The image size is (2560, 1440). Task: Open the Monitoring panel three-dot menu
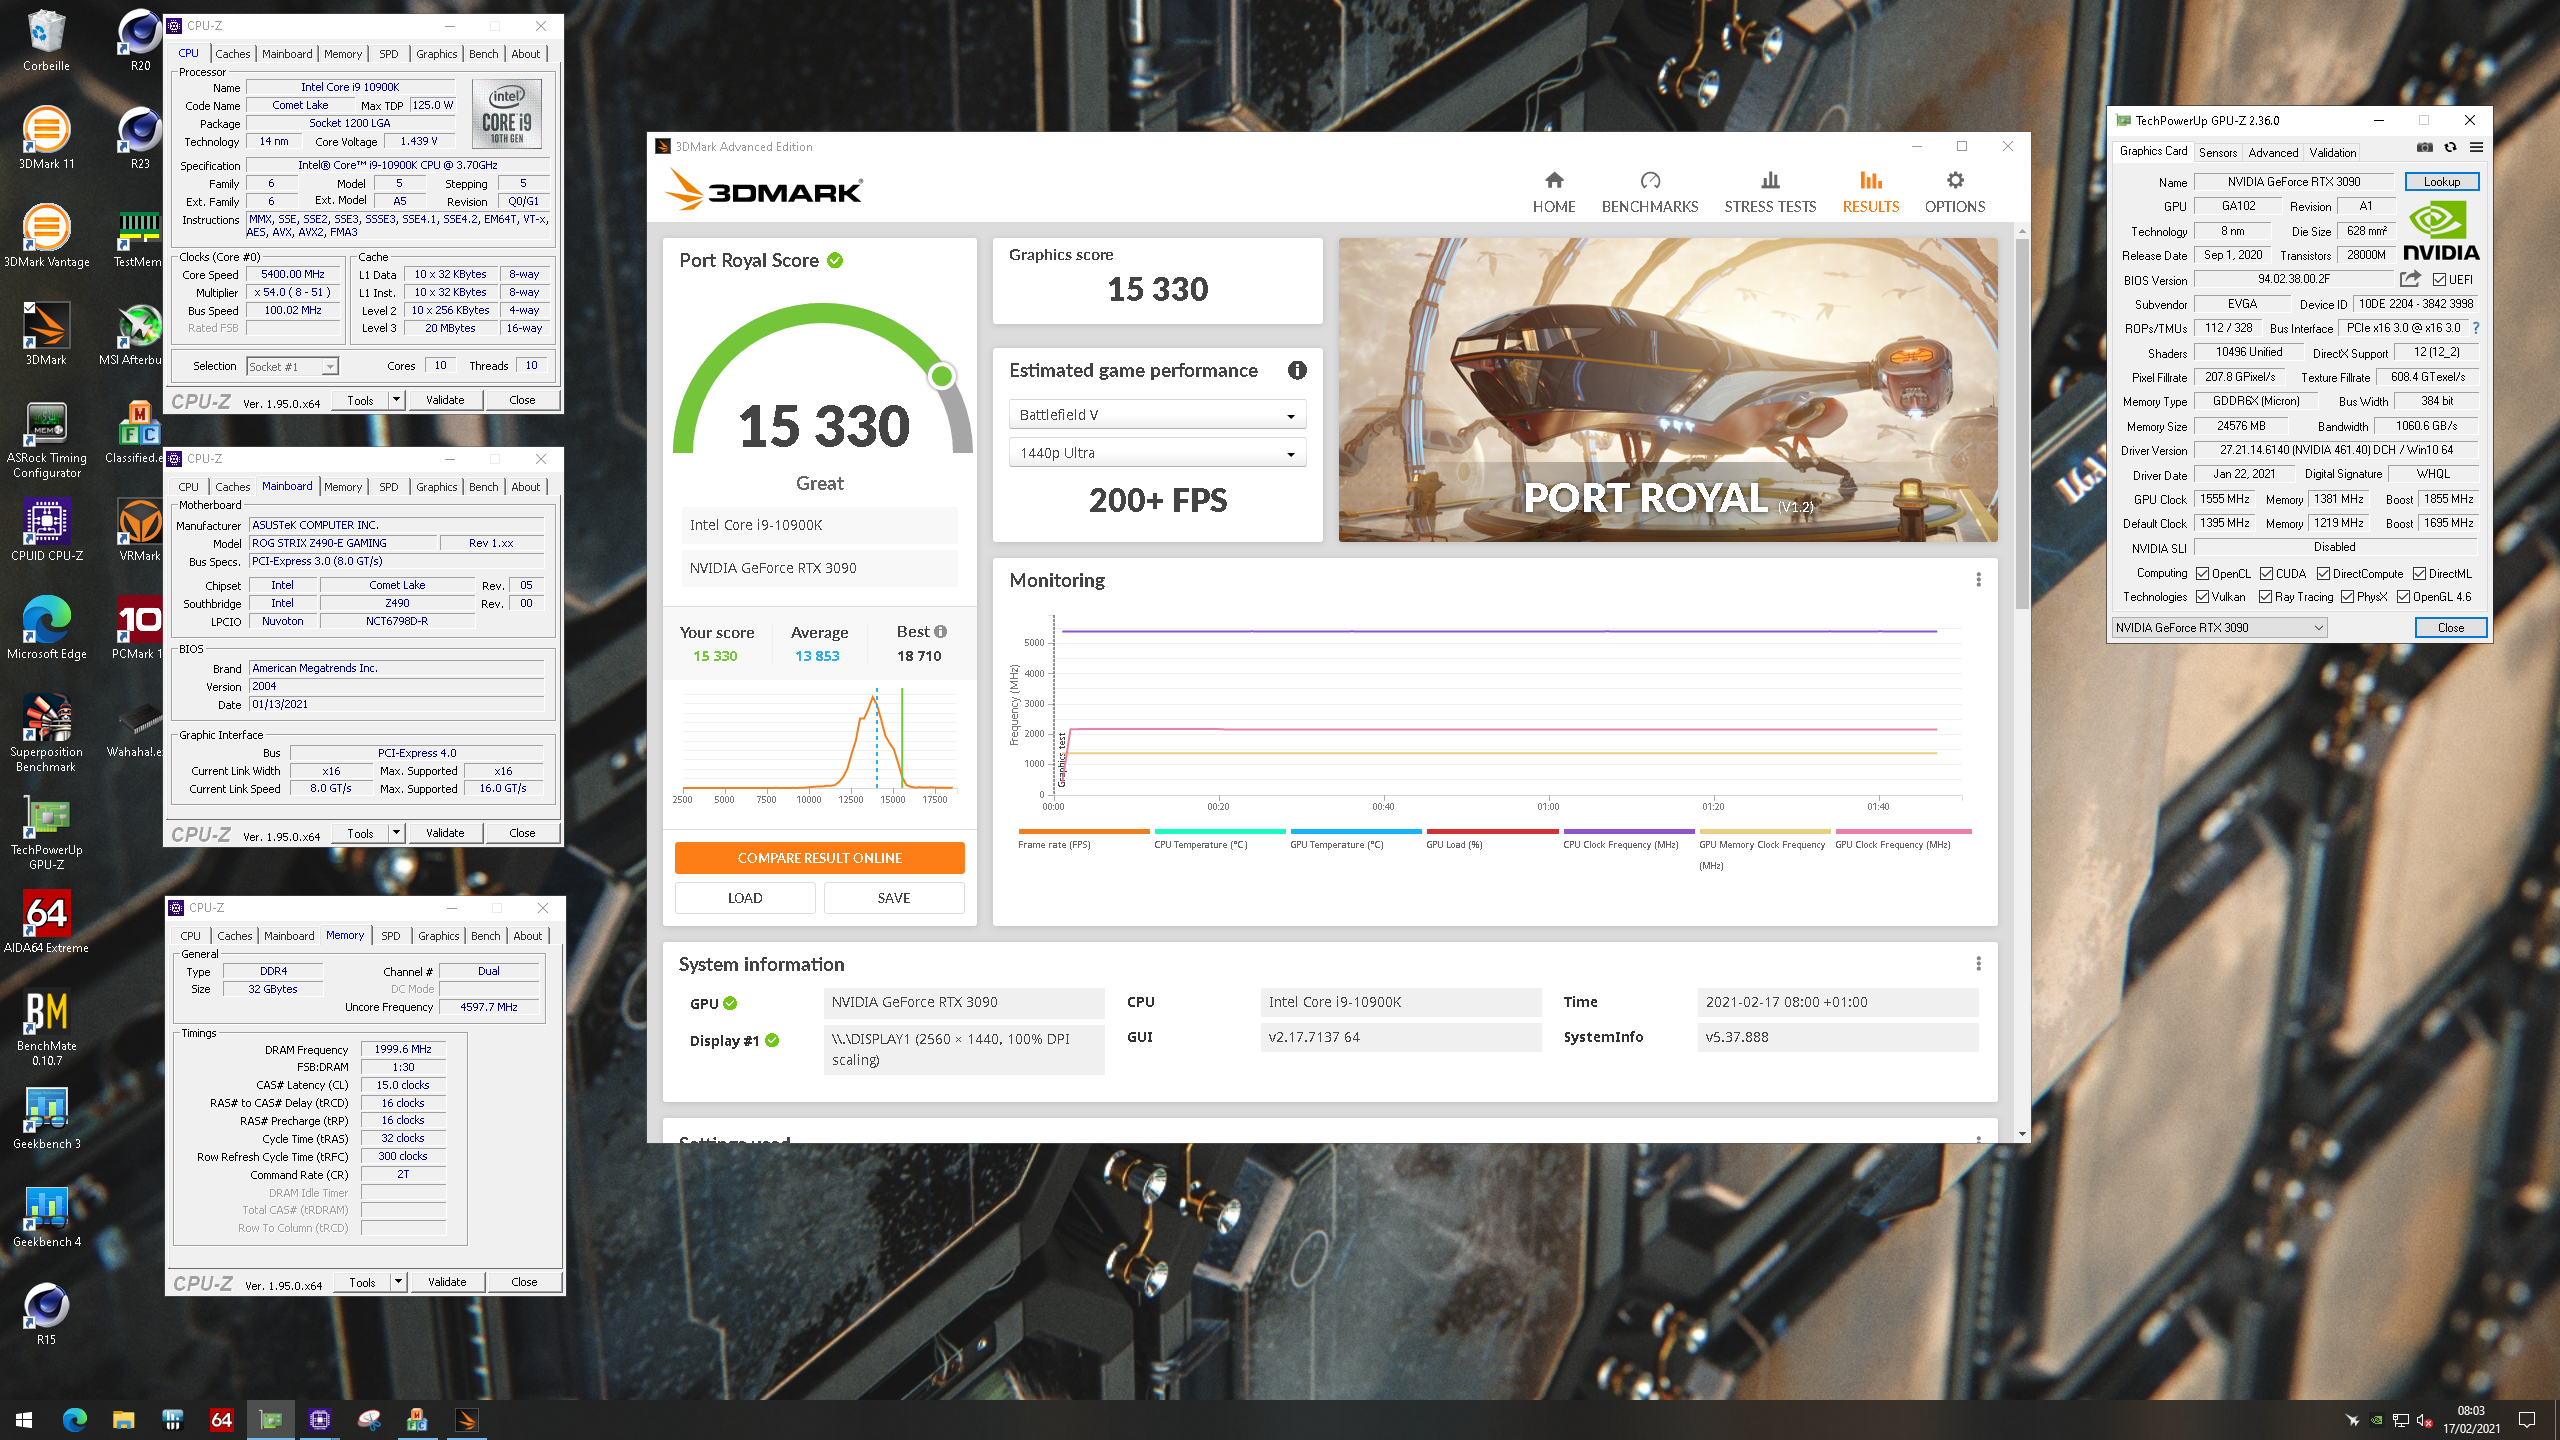[1978, 580]
